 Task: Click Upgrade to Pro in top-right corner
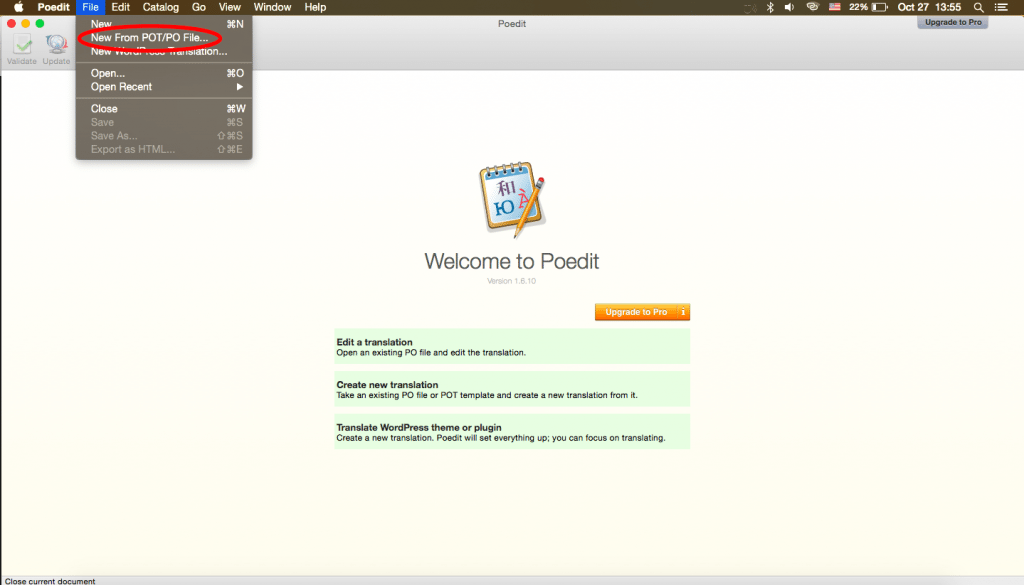(951, 21)
